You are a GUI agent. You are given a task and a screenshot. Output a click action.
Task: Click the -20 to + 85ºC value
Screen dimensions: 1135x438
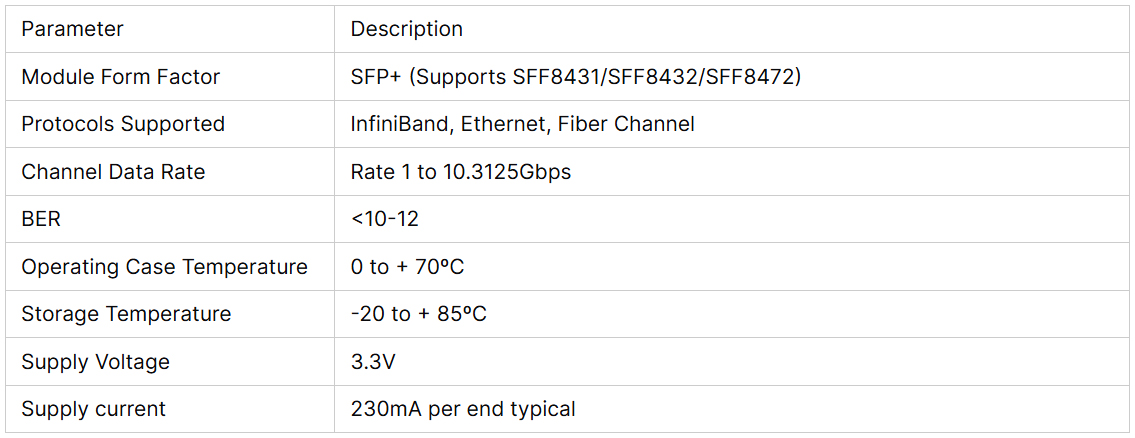tap(418, 314)
